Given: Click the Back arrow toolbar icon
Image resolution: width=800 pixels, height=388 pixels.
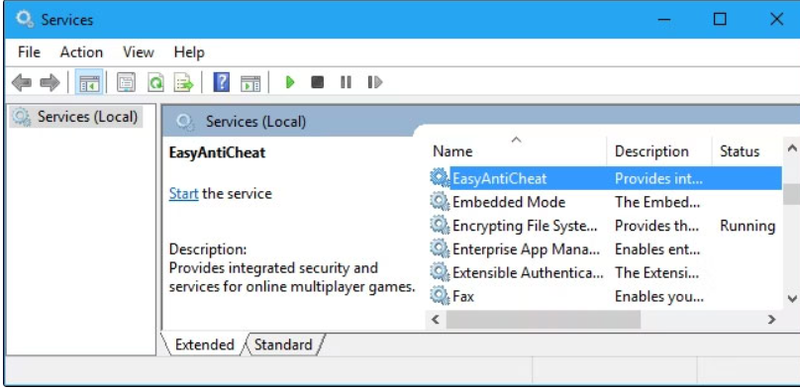Looking at the screenshot, I should click(21, 82).
